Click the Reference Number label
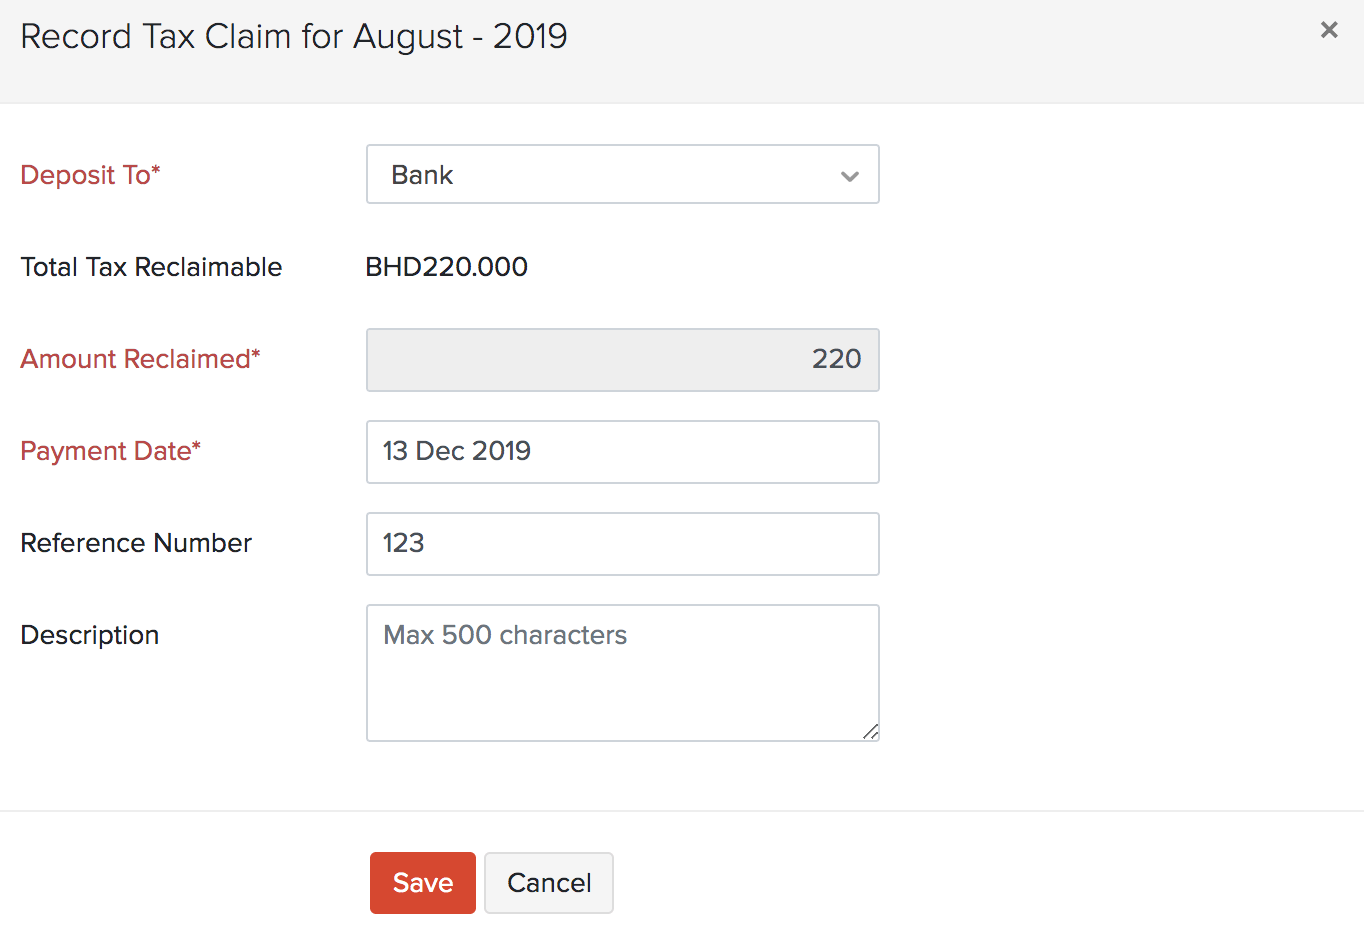The image size is (1364, 936). pos(136,543)
